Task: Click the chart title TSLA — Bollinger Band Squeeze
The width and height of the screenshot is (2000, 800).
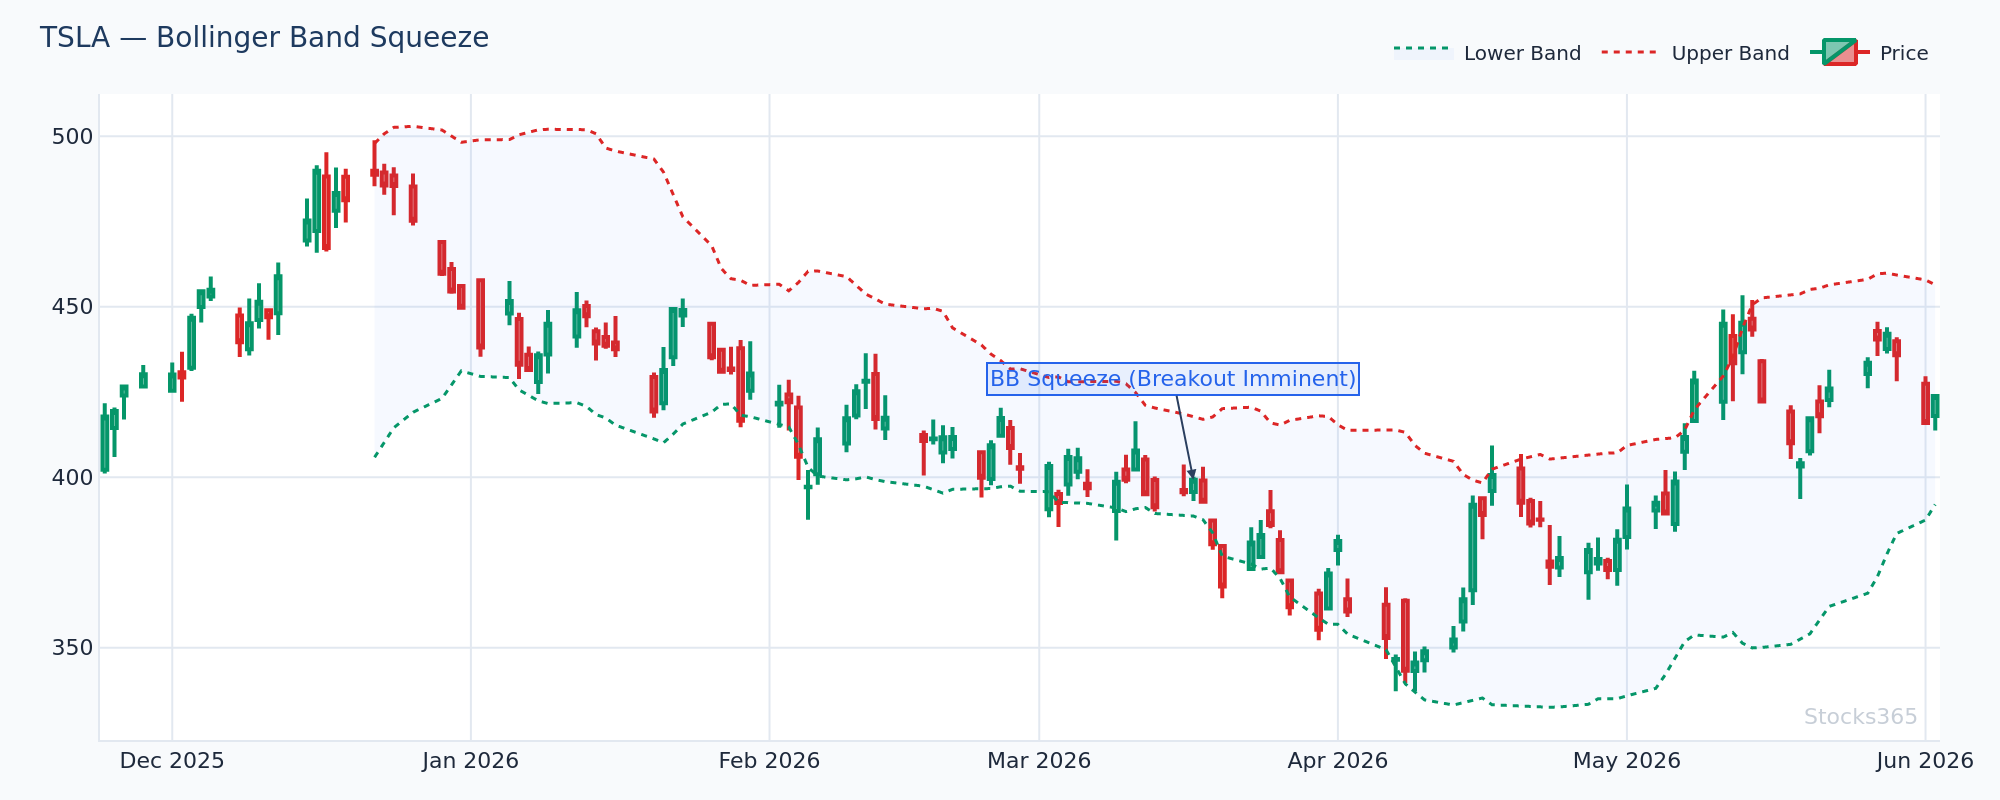Action: [x=264, y=38]
